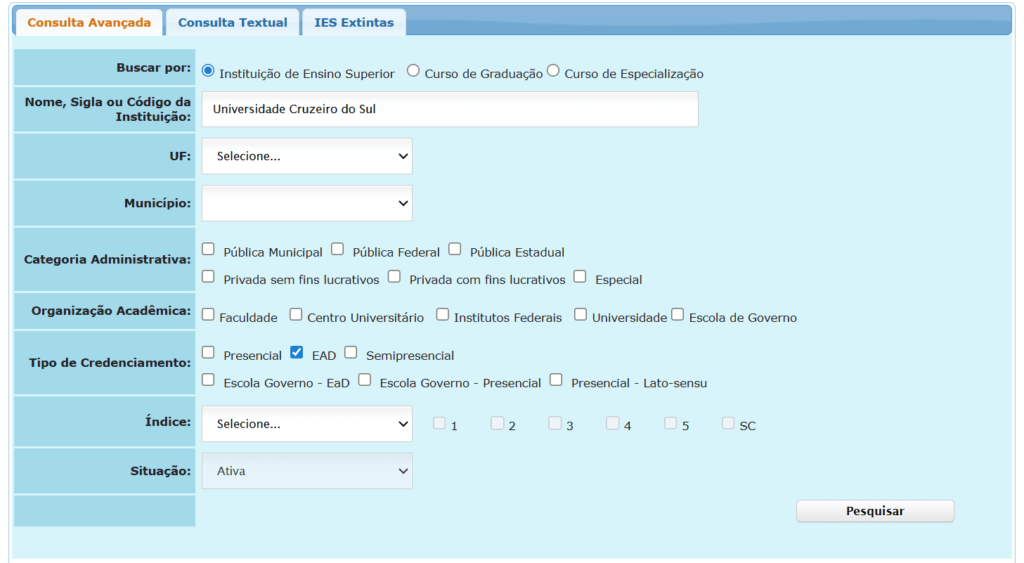Select the Consulta Avançada tab
1024x563 pixels.
(89, 22)
